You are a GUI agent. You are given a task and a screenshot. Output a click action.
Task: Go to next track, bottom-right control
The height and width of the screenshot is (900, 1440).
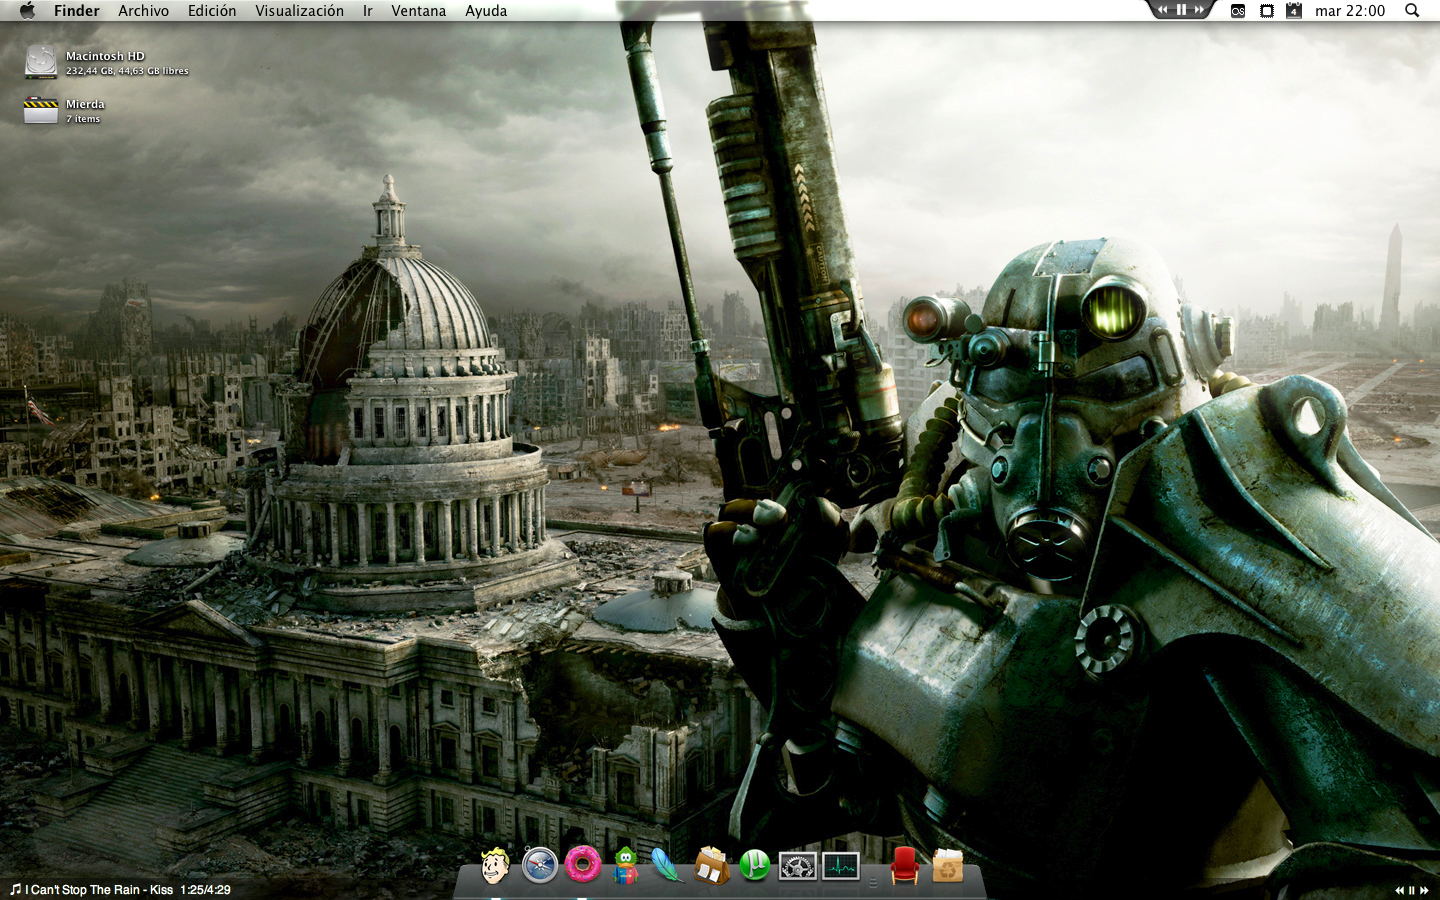click(x=1424, y=890)
